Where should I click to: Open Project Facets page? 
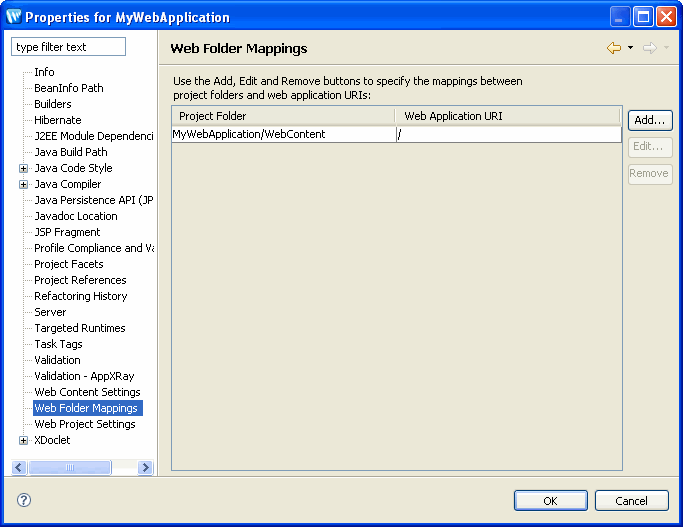point(69,264)
